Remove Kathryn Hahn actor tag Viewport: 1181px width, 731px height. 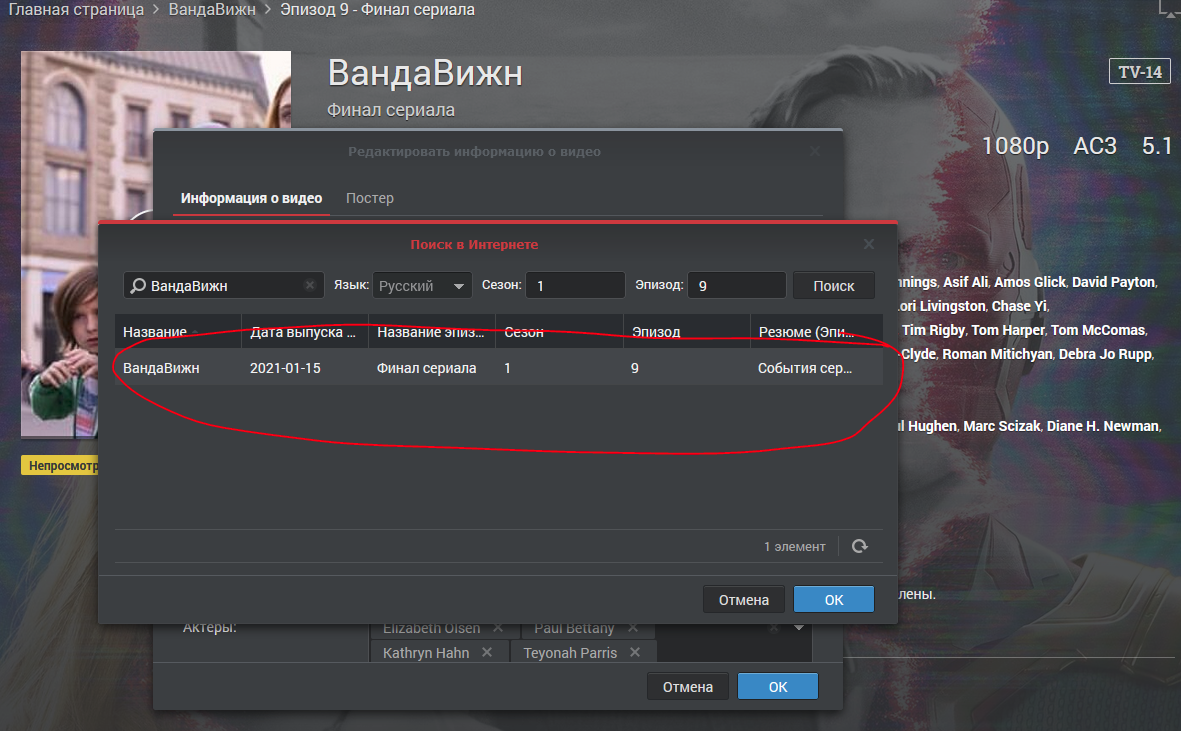(487, 652)
